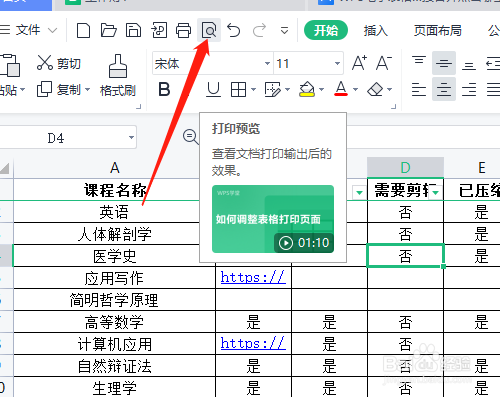
Task: Select the 简明哲学原理 cell
Action: [114, 300]
